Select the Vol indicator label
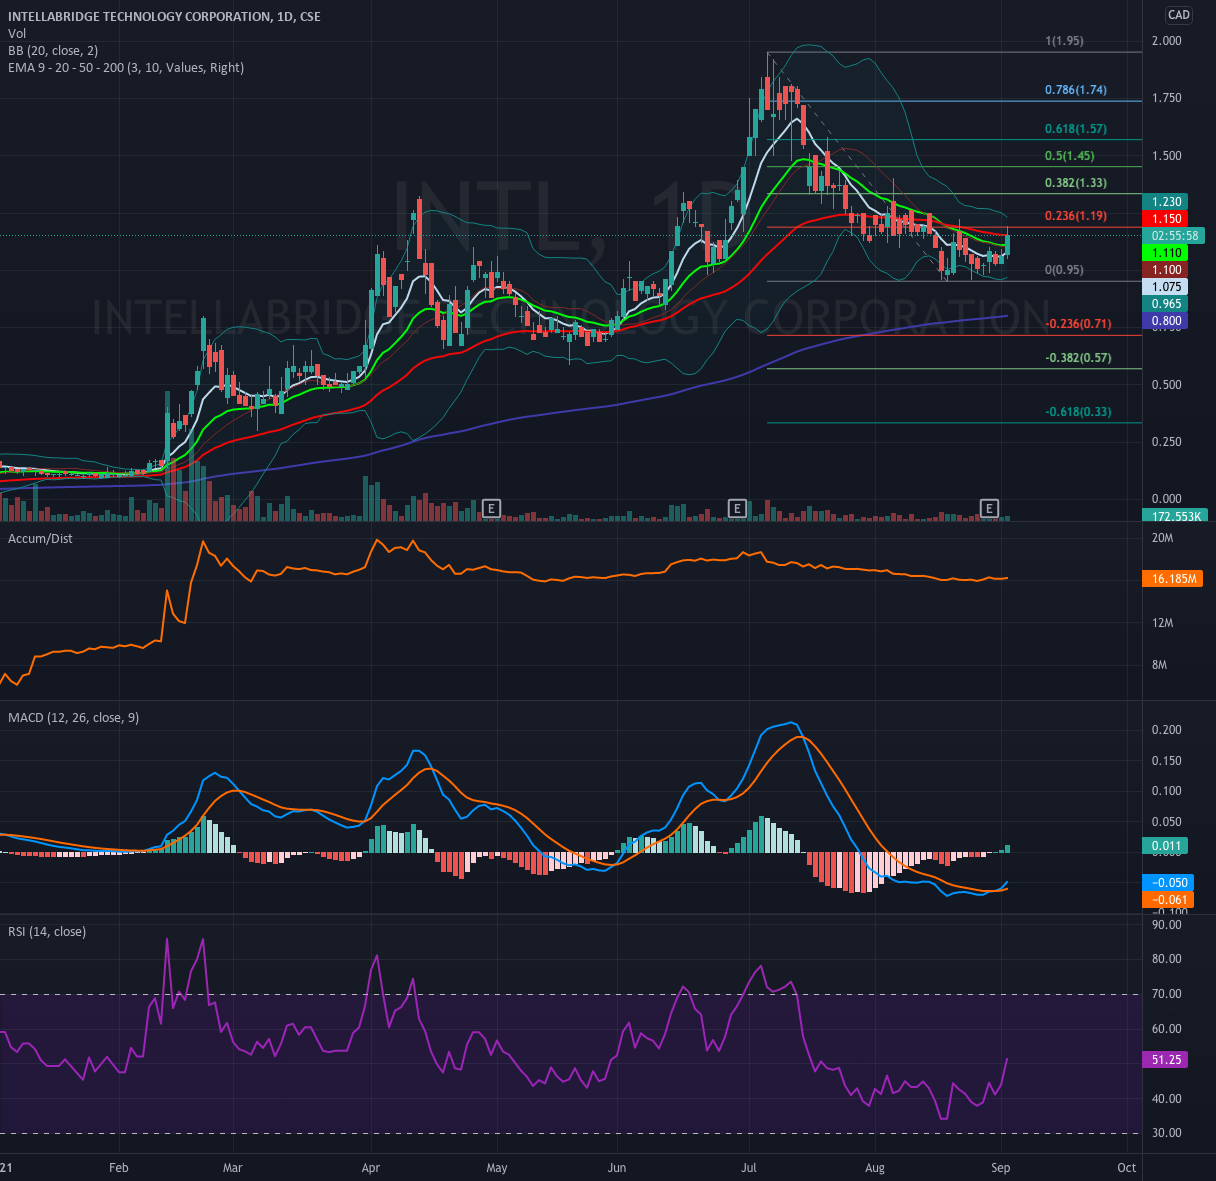 point(17,34)
